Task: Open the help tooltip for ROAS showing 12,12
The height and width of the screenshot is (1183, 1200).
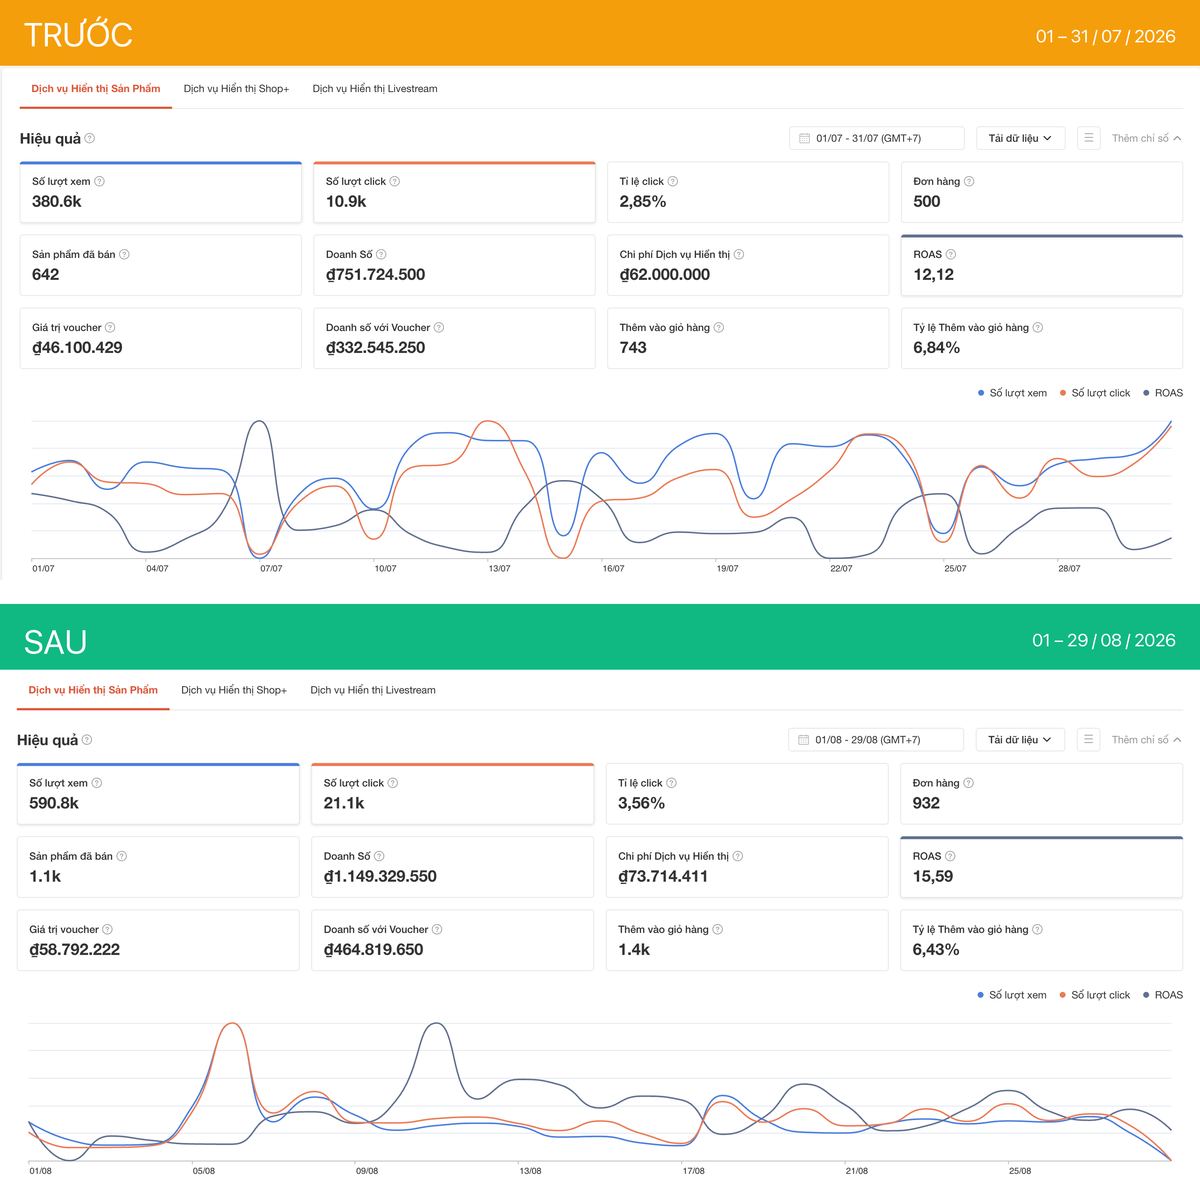Action: pyautogui.click(x=951, y=254)
